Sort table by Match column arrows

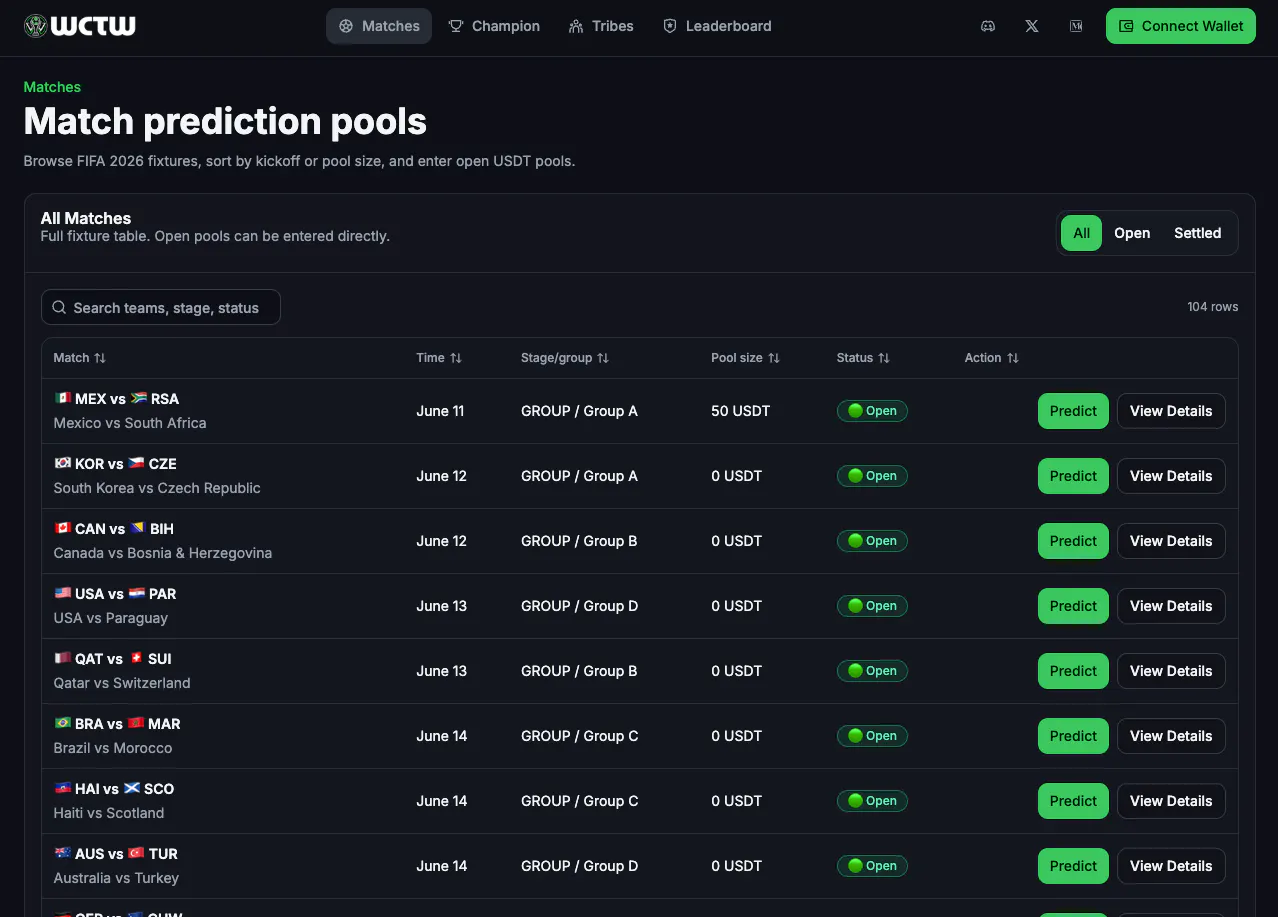pos(100,358)
